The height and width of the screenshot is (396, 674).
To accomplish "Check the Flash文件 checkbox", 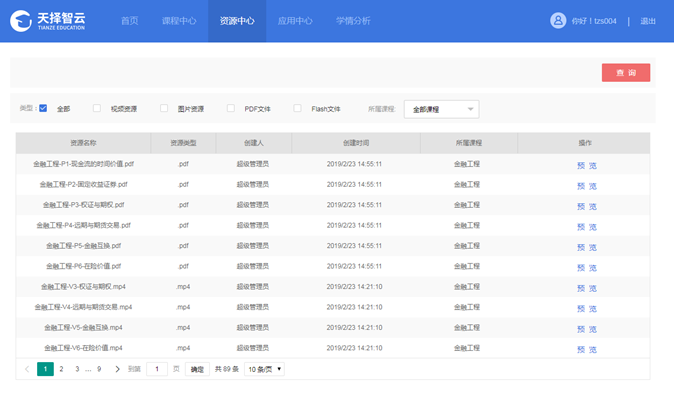I will [297, 108].
